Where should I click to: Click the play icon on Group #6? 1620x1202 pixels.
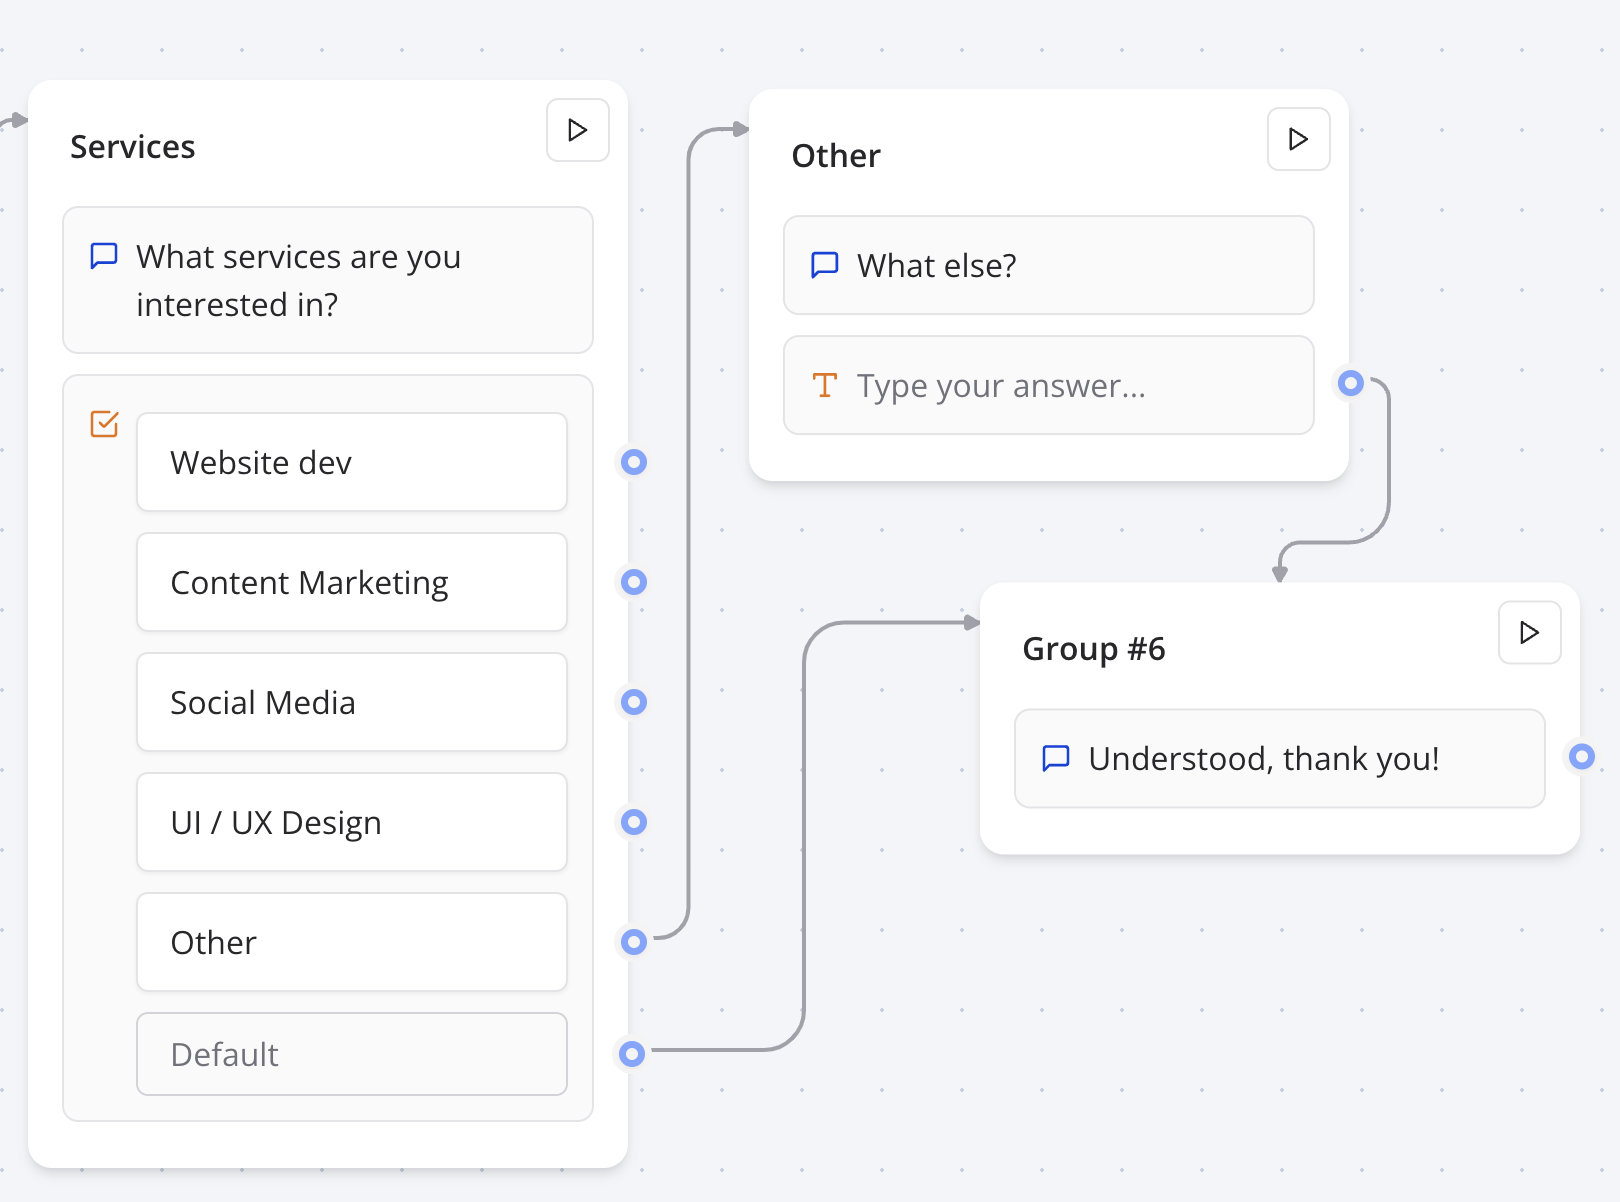click(1529, 632)
